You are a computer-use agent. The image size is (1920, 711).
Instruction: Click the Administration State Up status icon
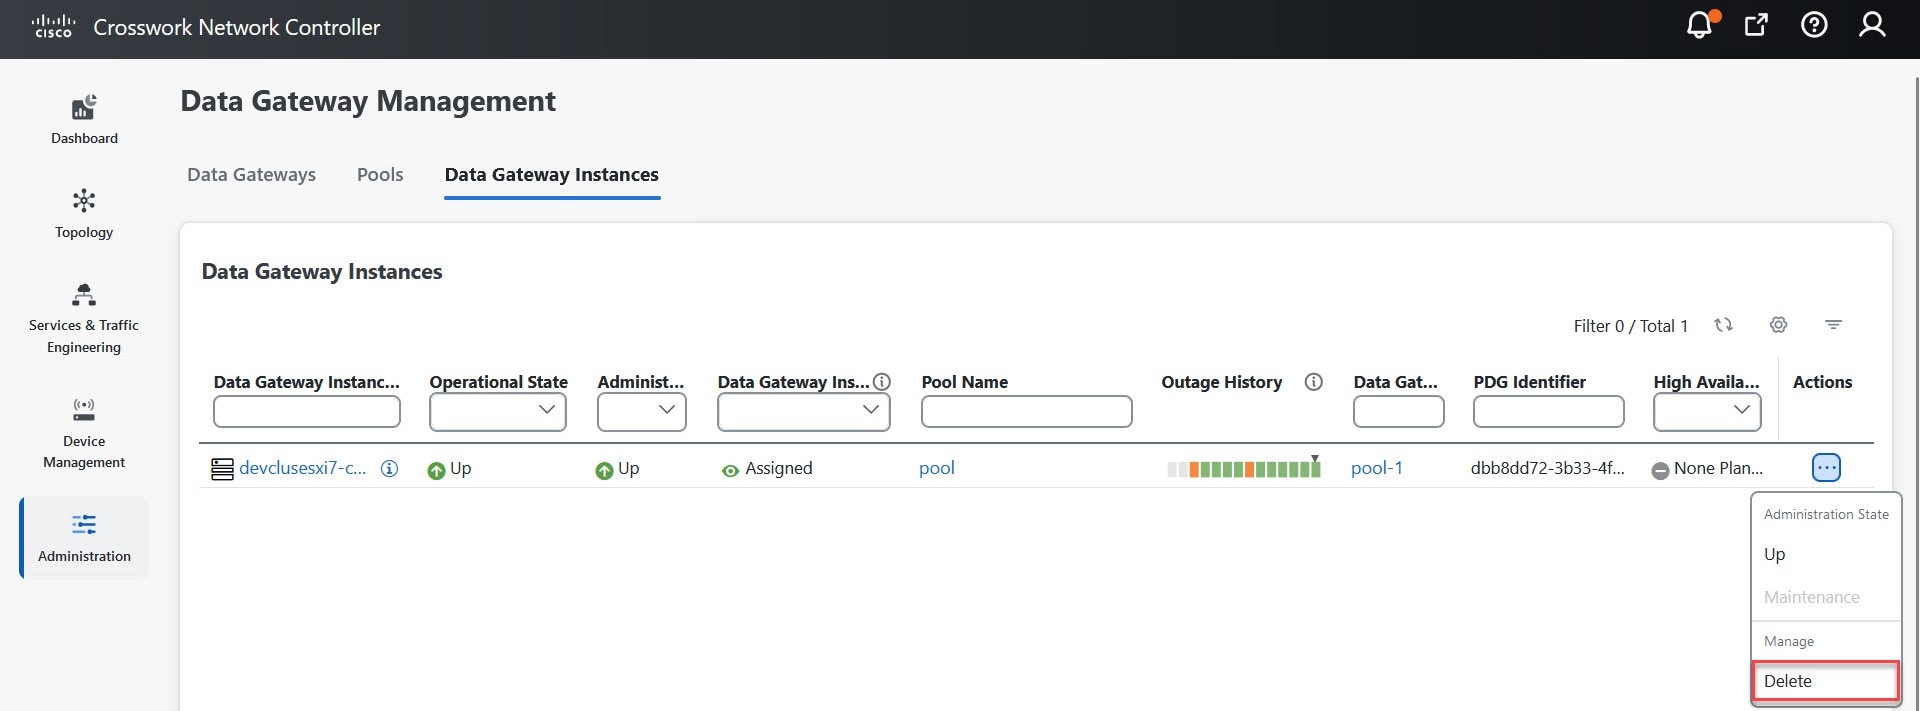(x=604, y=470)
